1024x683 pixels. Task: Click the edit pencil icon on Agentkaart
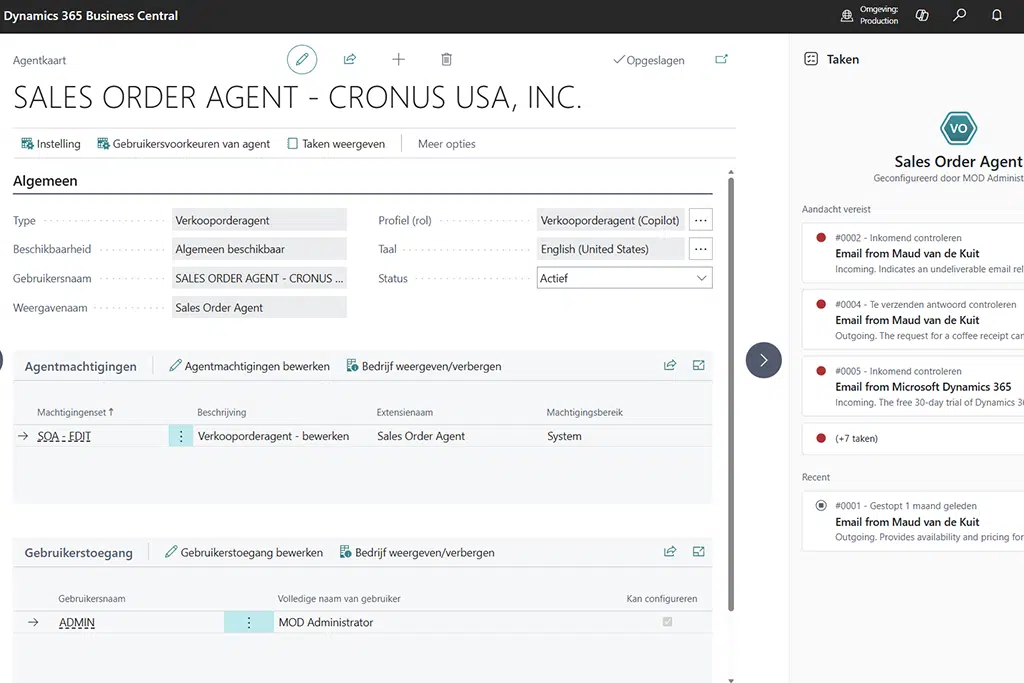[302, 59]
